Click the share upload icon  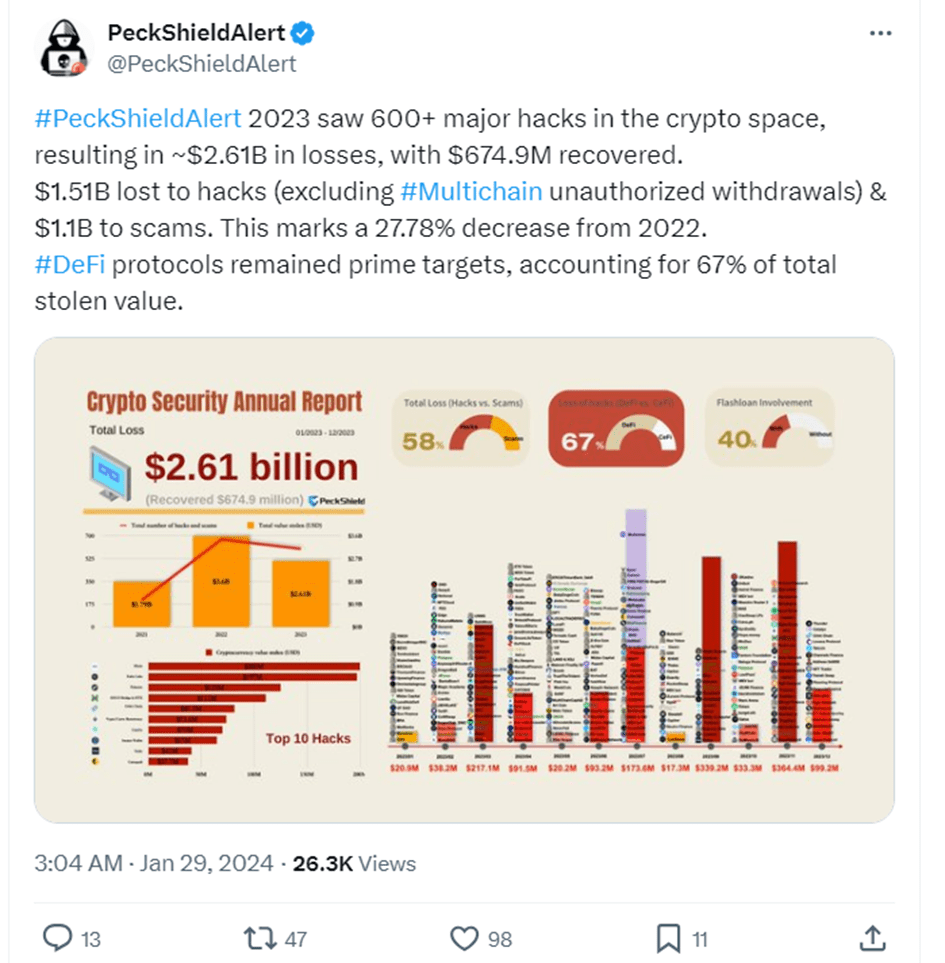(872, 938)
